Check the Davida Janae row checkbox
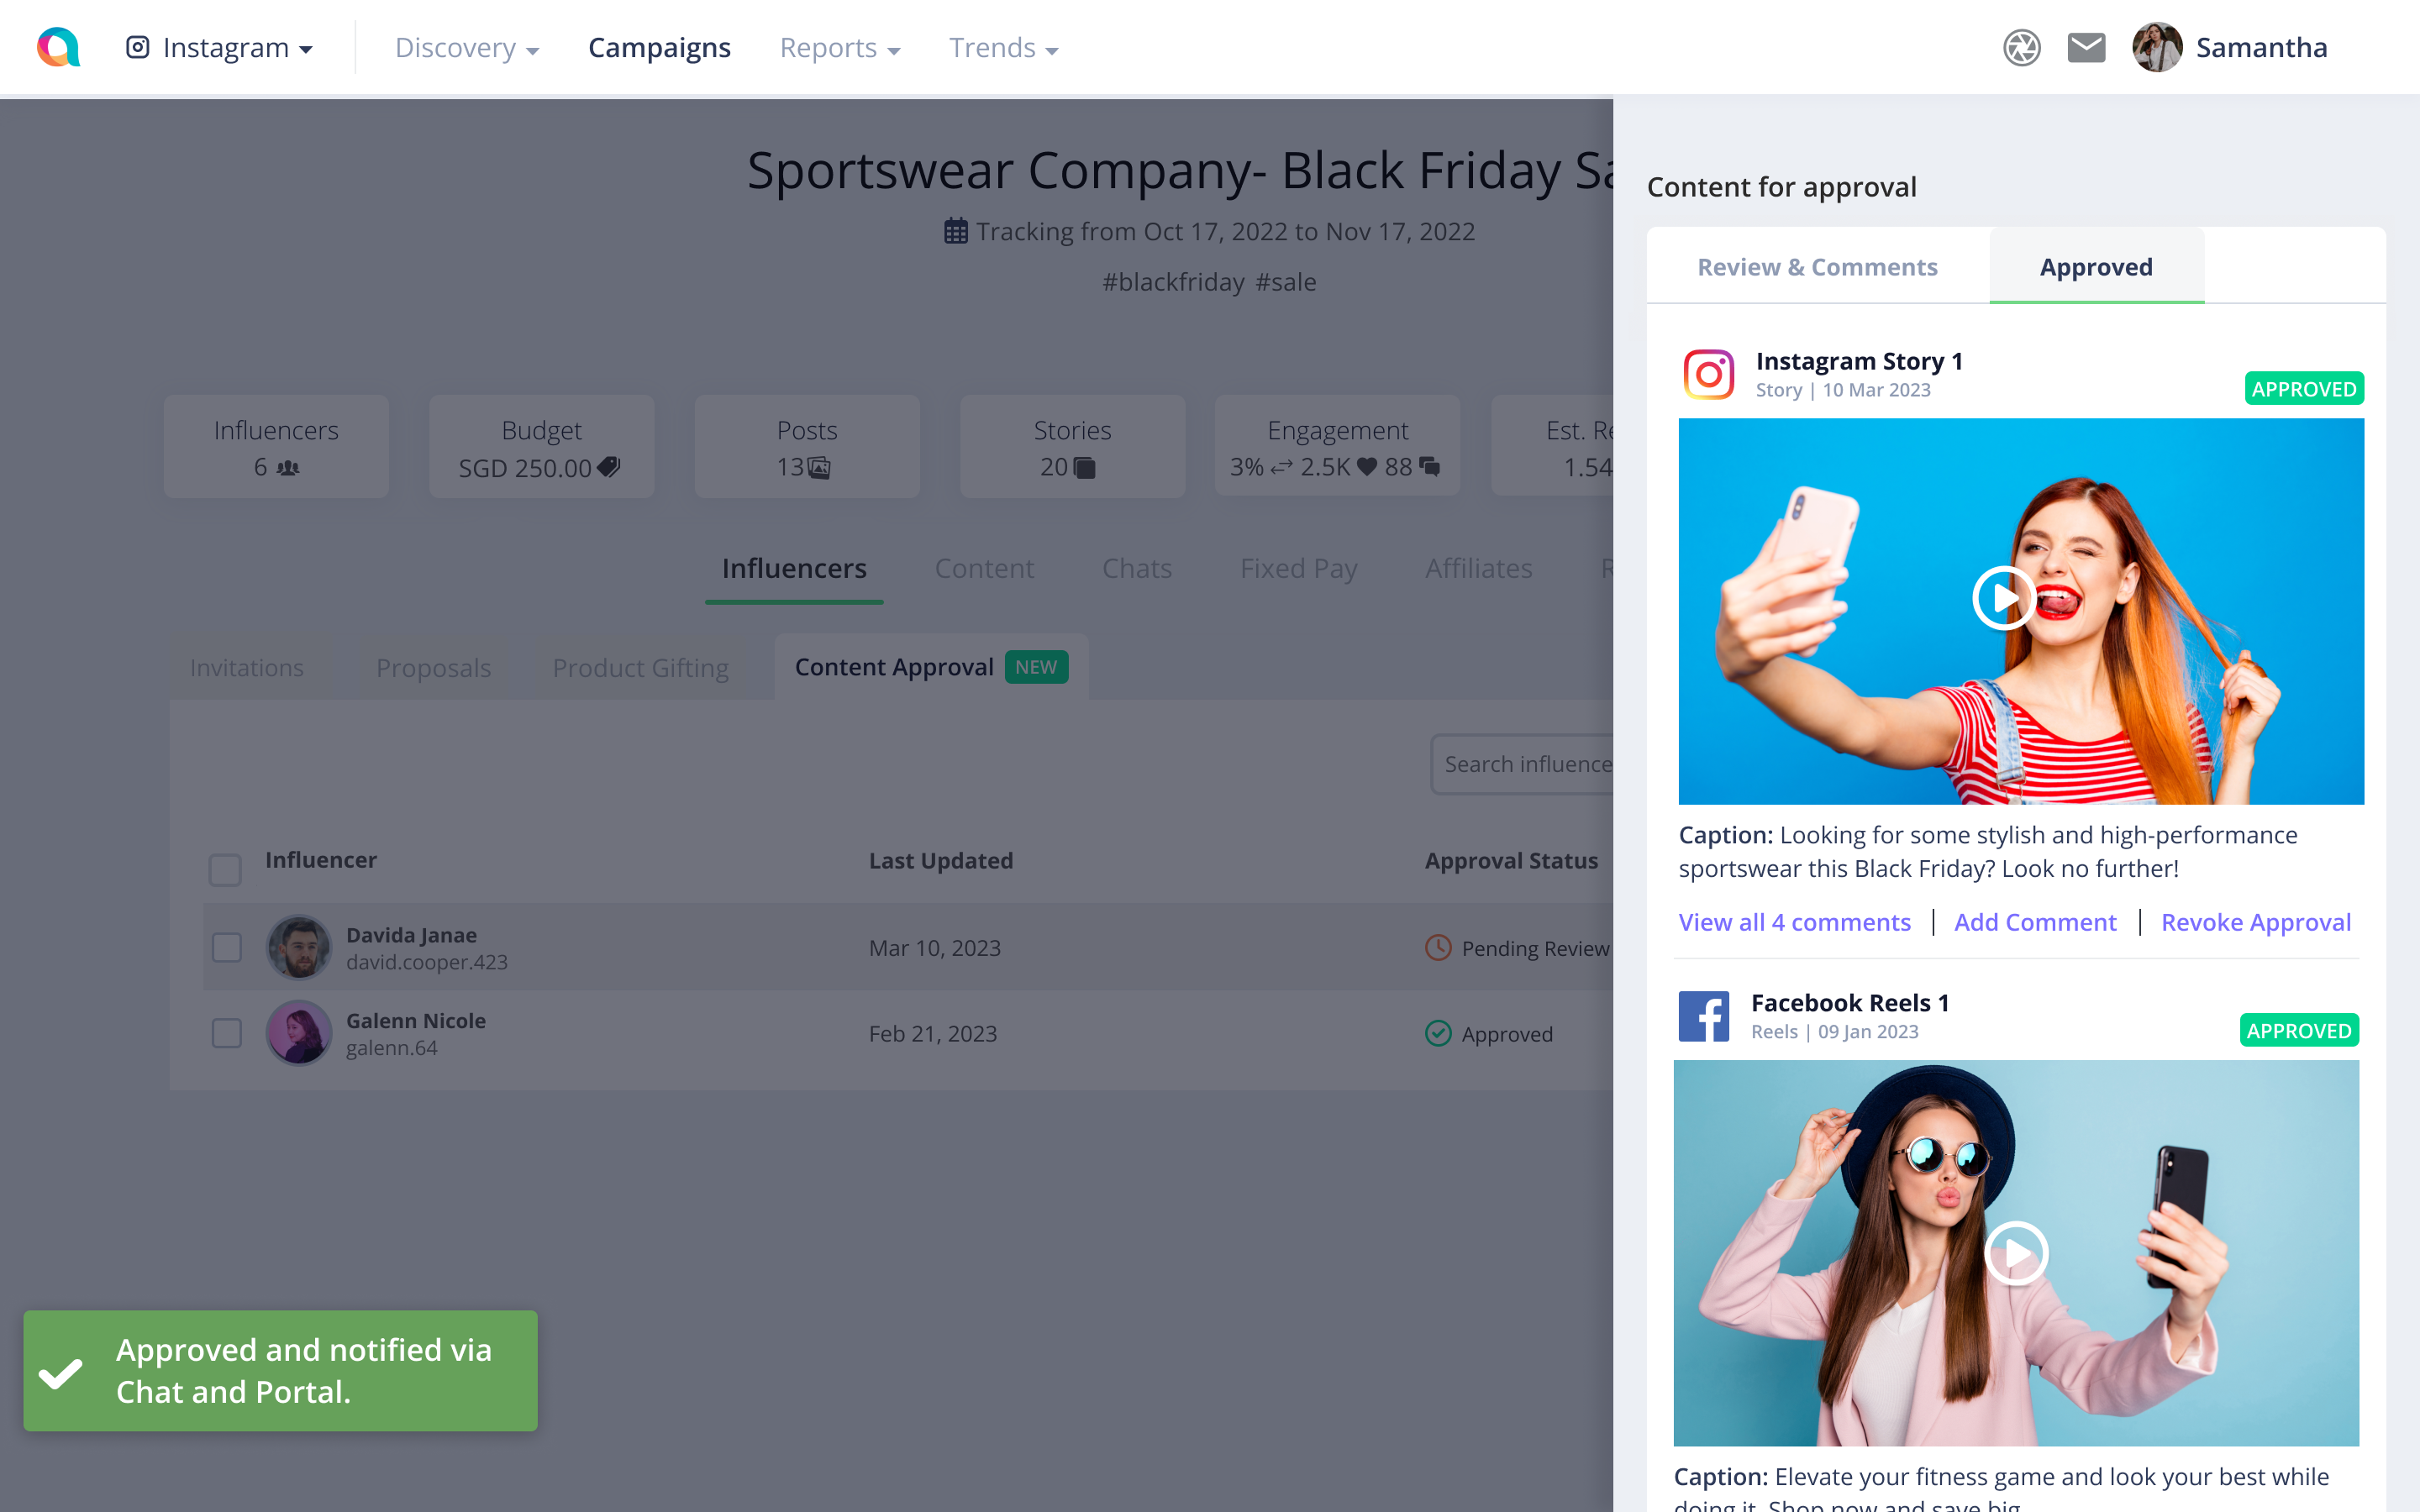 click(227, 947)
